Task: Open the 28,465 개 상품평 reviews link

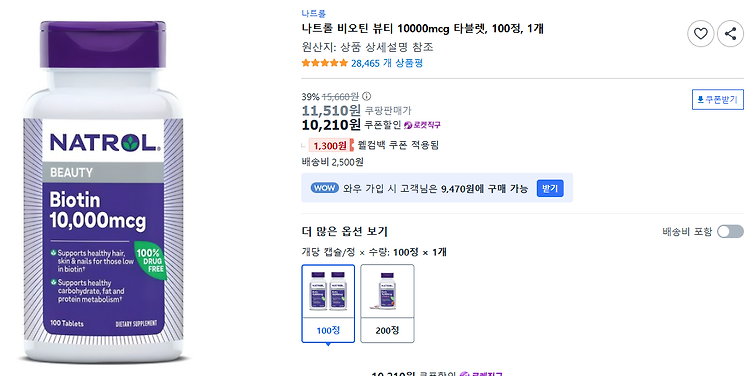Action: click(x=387, y=63)
